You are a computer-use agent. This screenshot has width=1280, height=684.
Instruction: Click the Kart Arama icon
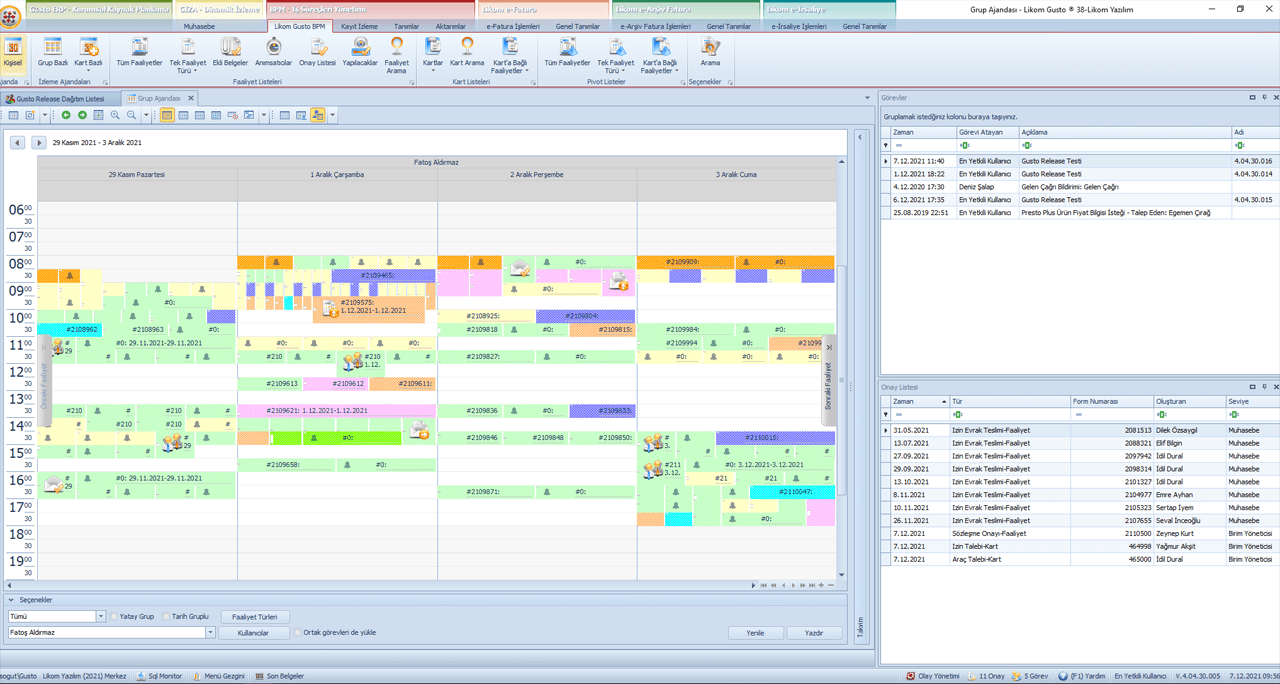(x=467, y=51)
